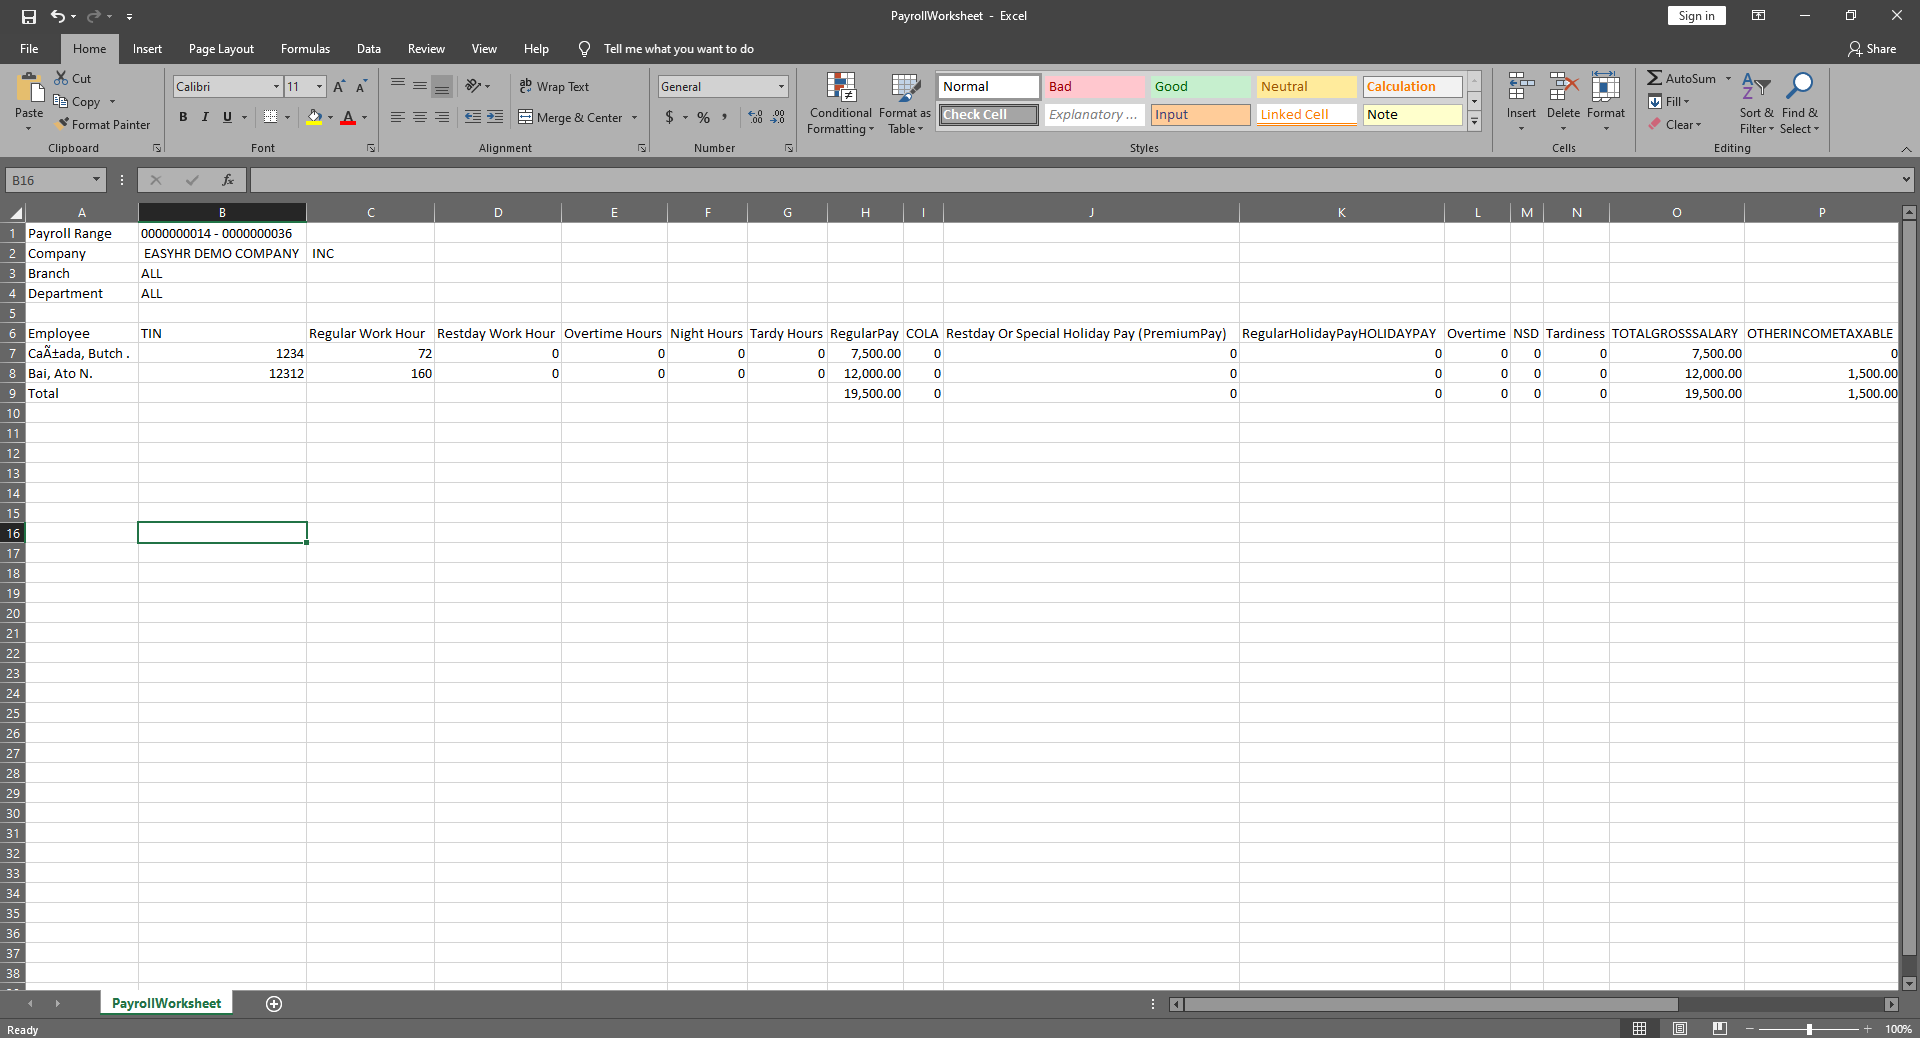Click the Paste clipboard icon

tap(29, 88)
